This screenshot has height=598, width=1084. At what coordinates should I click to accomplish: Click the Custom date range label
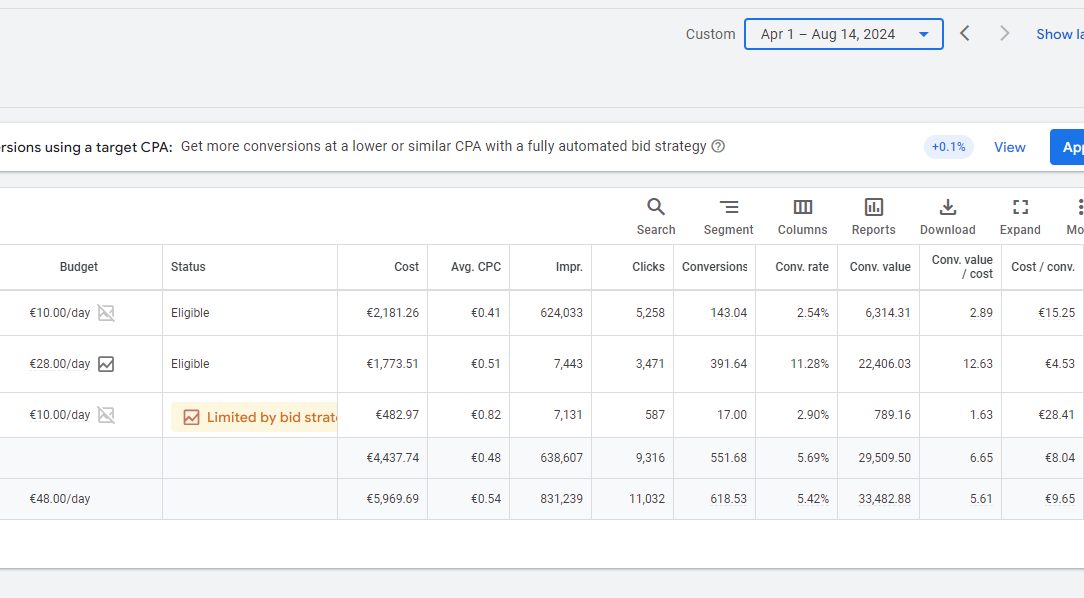710,34
